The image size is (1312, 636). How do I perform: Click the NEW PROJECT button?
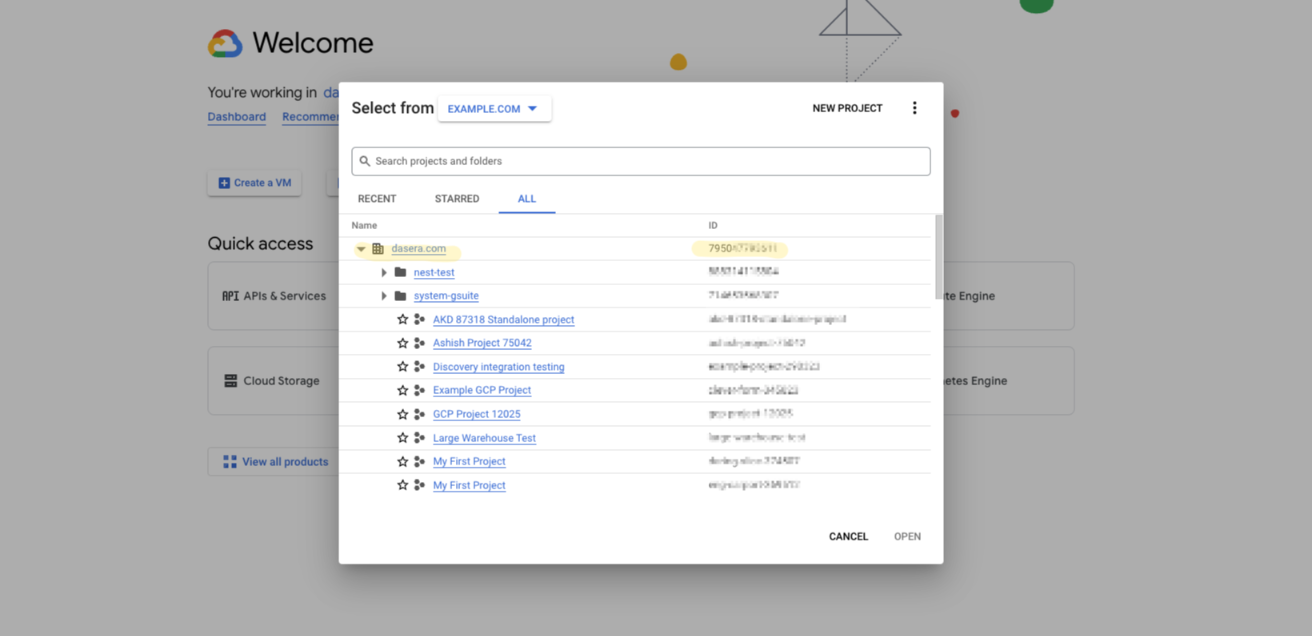(847, 108)
